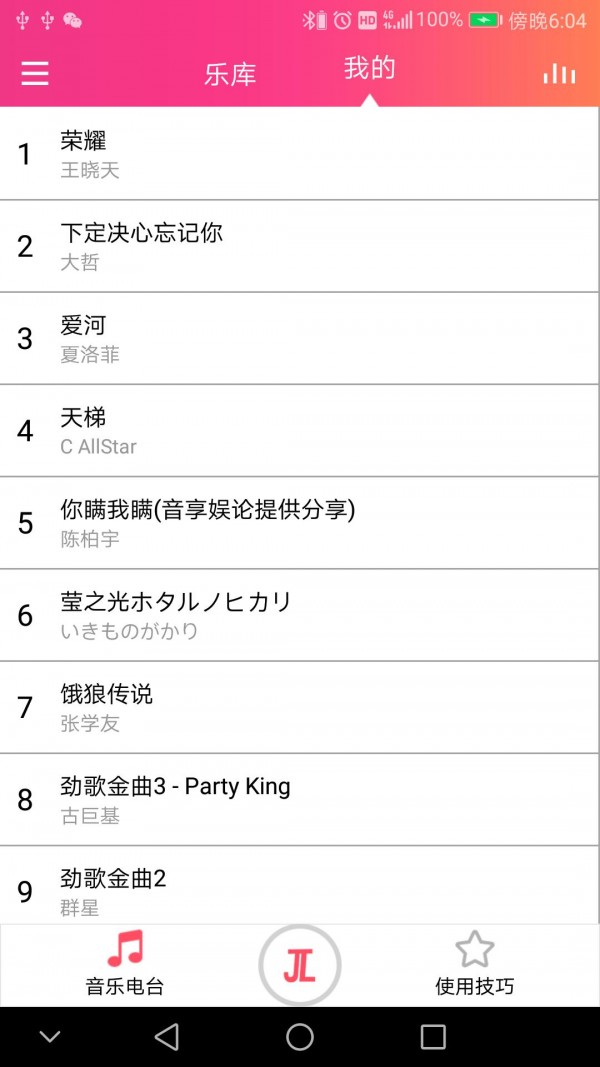This screenshot has height=1067, width=600.
Task: Open the music radio note icon
Action: tap(125, 949)
